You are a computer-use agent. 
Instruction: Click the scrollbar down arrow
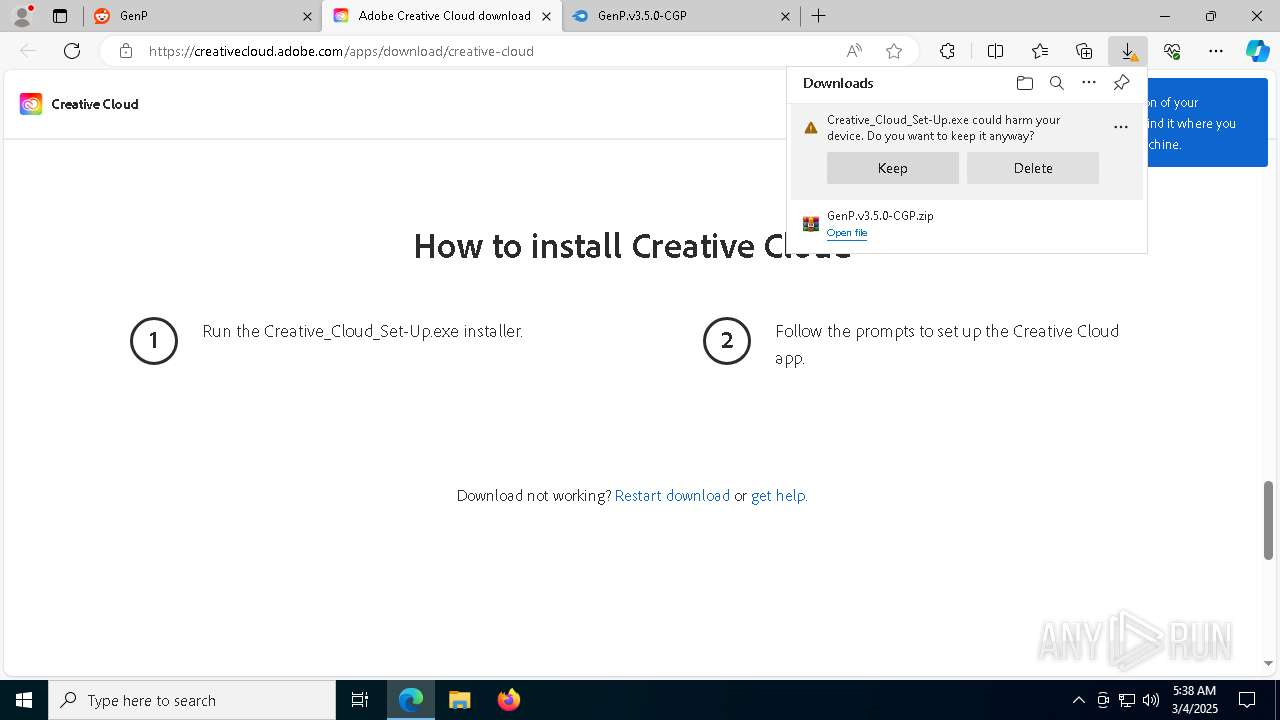1268,663
